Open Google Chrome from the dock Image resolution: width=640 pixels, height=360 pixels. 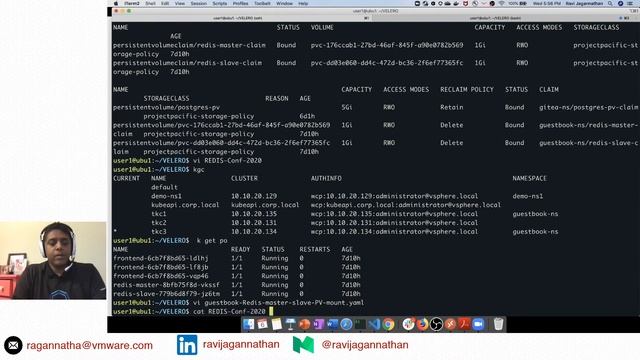click(x=388, y=324)
